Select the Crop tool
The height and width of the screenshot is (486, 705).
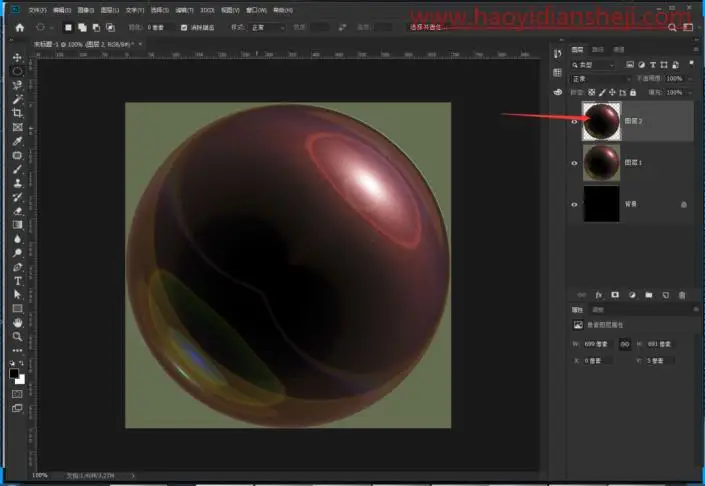pos(17,113)
